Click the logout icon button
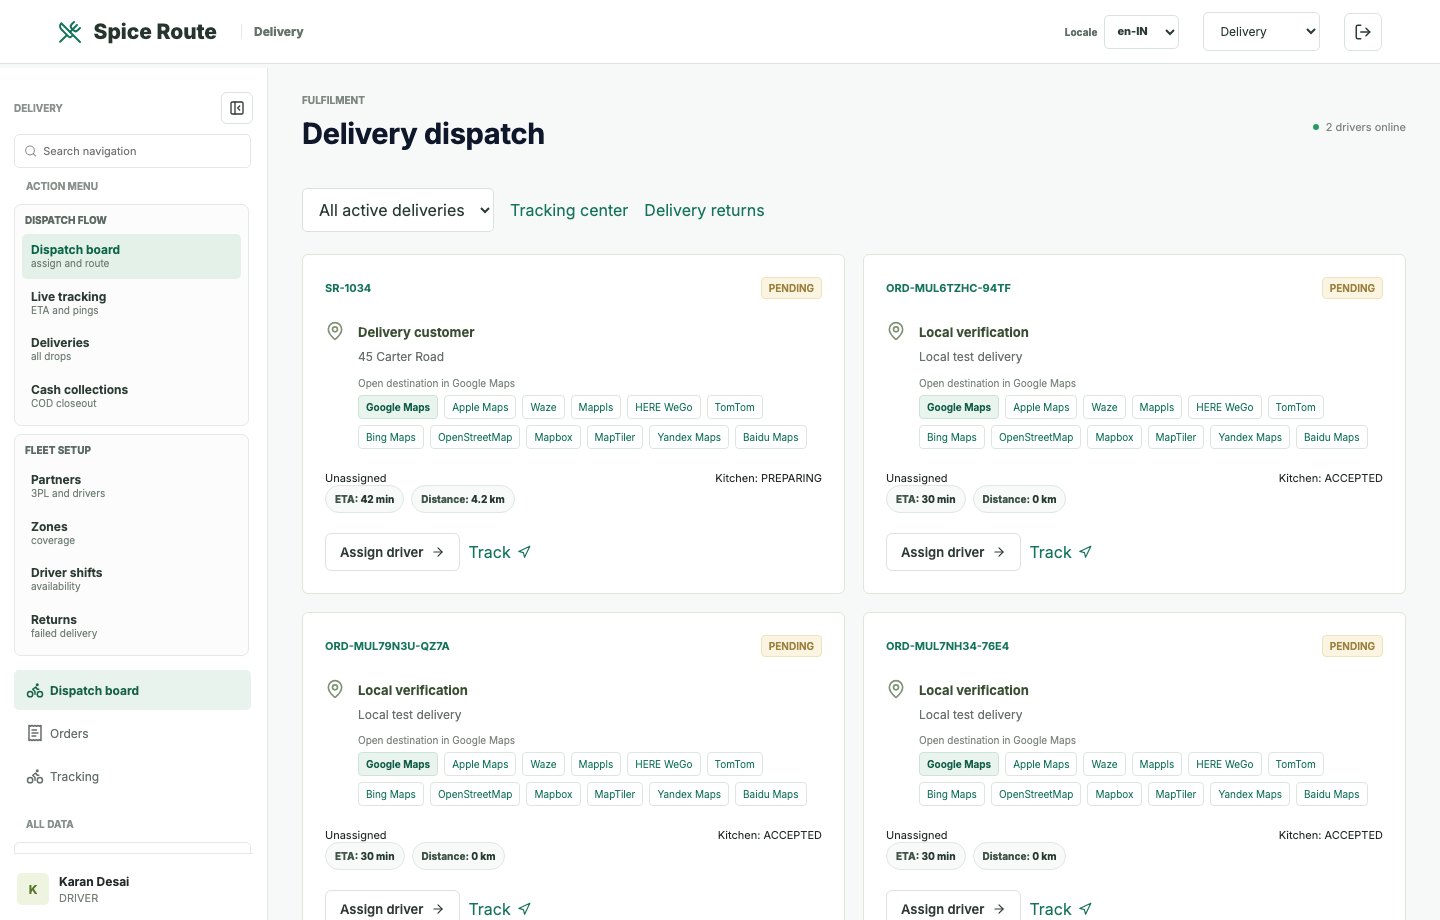This screenshot has width=1440, height=920. click(x=1363, y=32)
